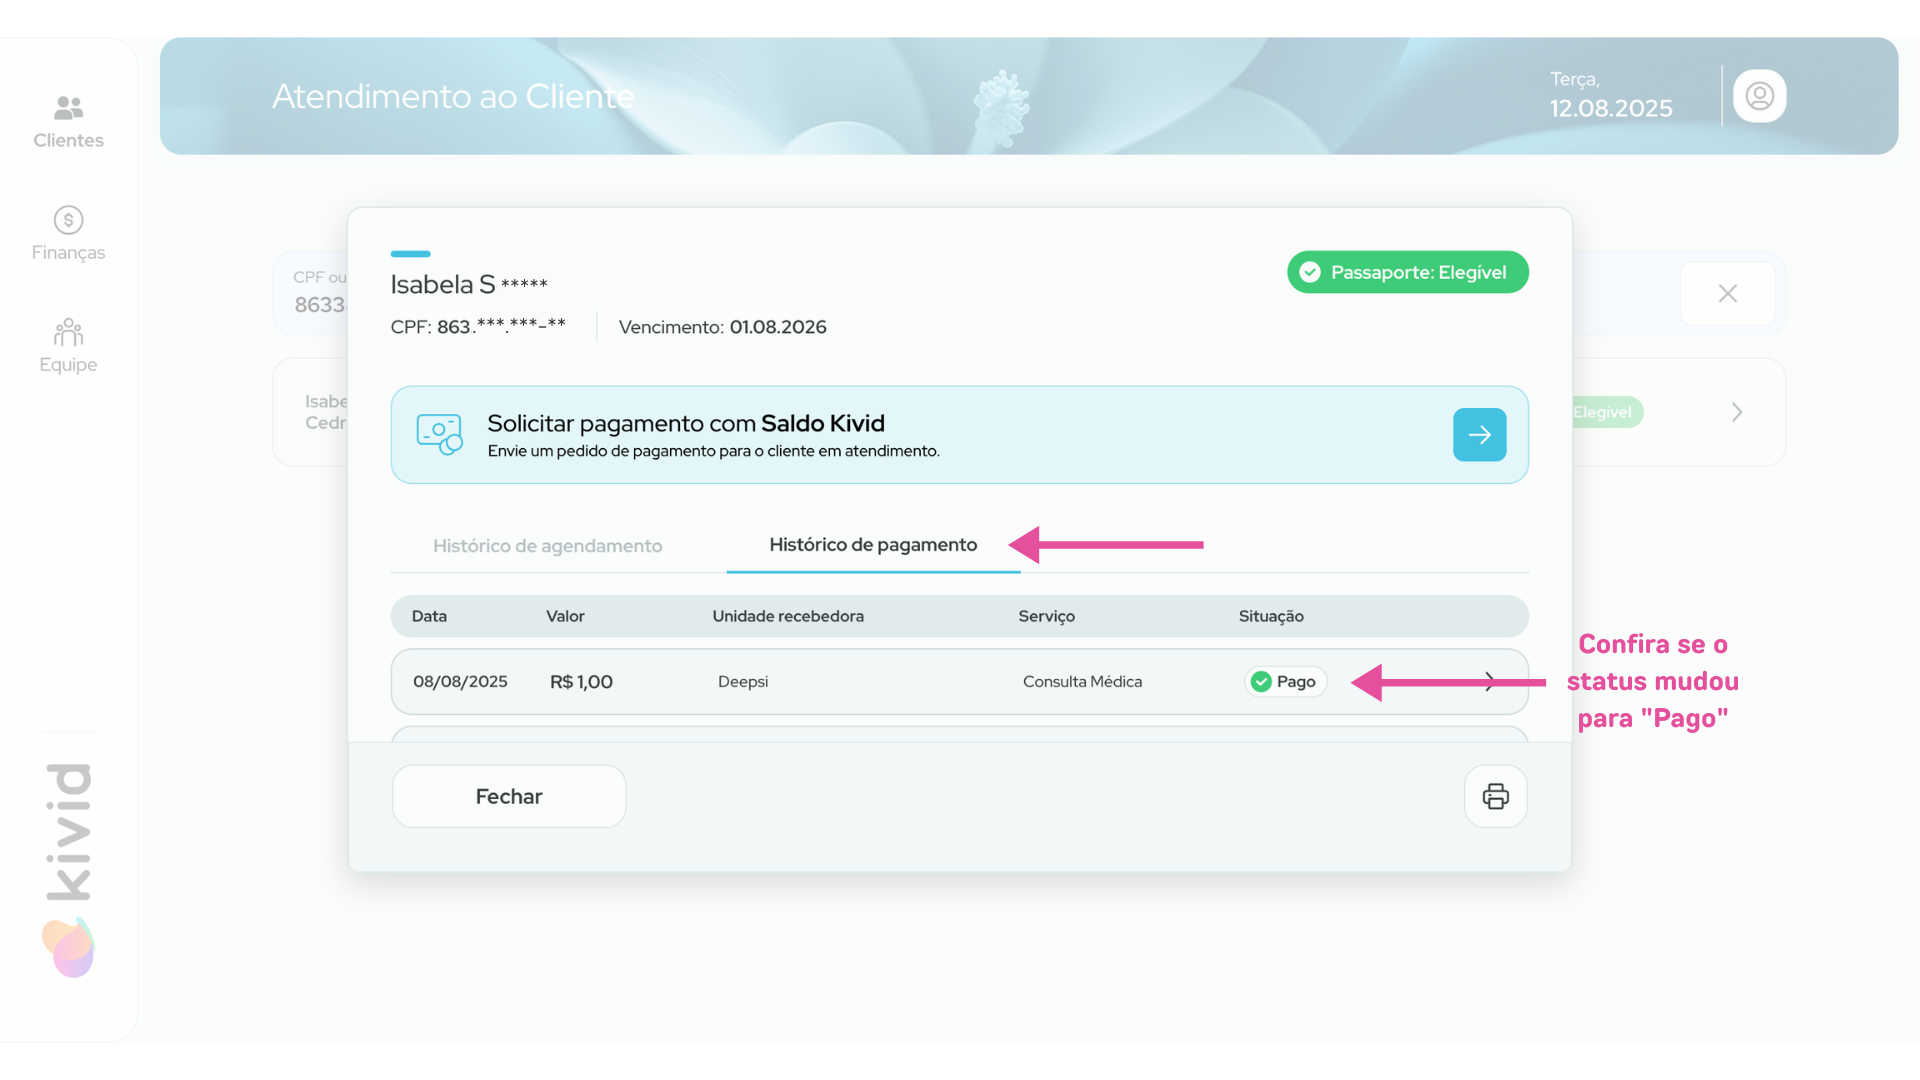Click the blue arrow to request payment
The height and width of the screenshot is (1080, 1920).
(x=1479, y=435)
